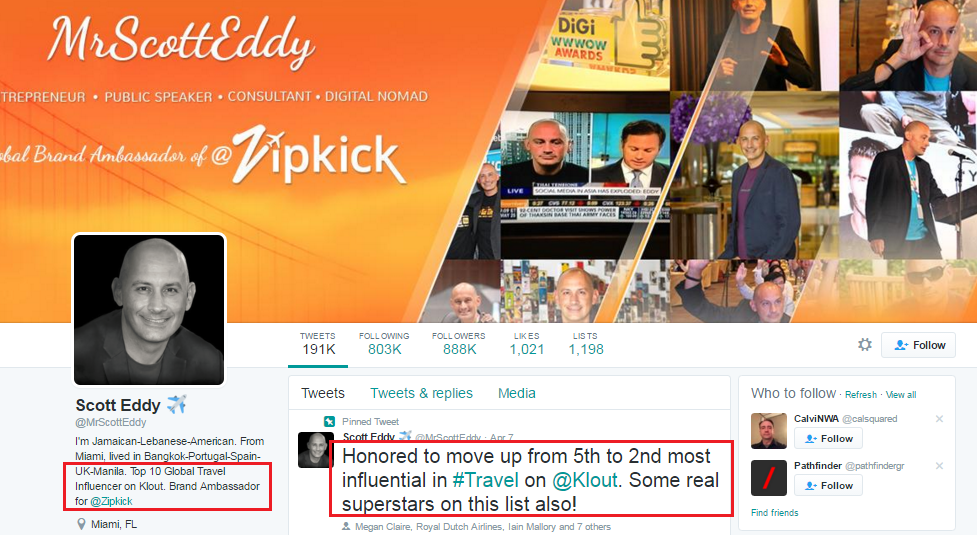Refresh the Who to follow suggestions
This screenshot has width=977, height=535.
(860, 395)
